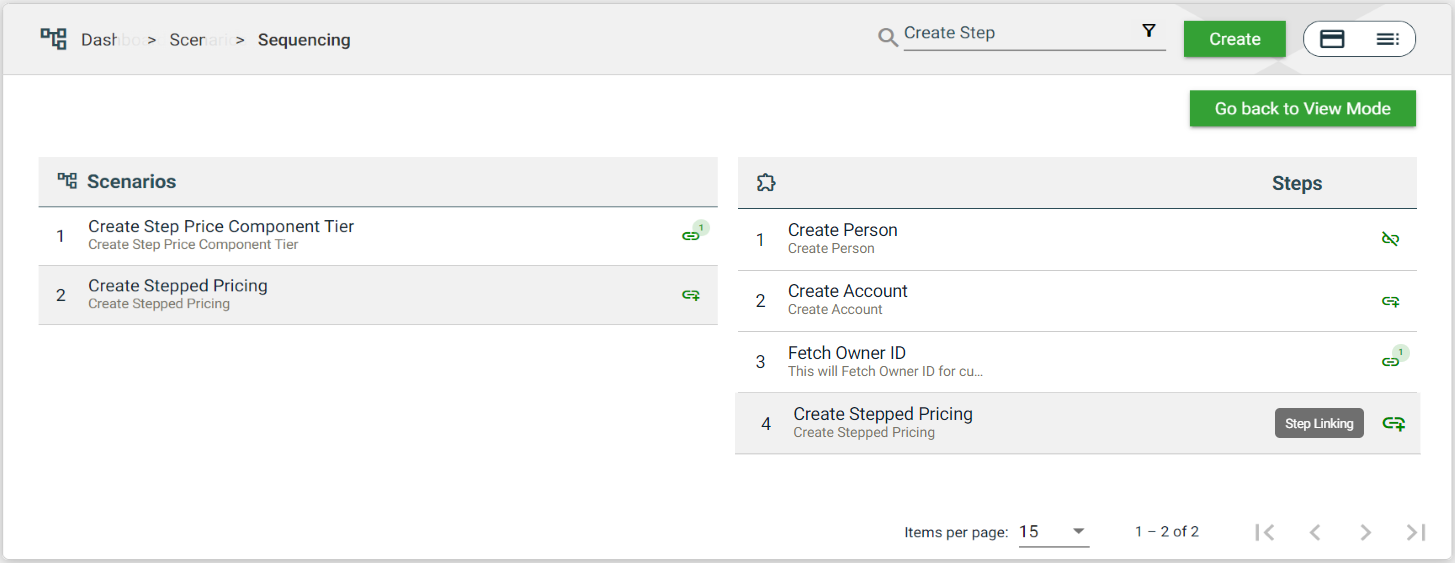Click add-link icon for Create Account step
This screenshot has width=1455, height=563.
(1390, 301)
